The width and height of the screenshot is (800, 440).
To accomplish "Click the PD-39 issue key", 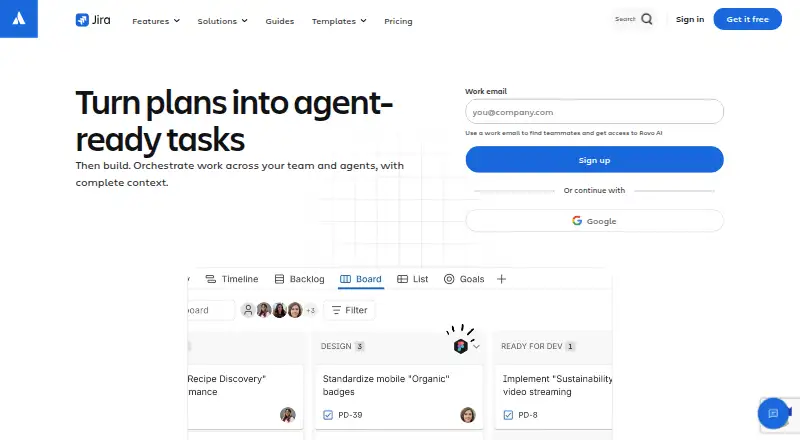I will (x=350, y=415).
